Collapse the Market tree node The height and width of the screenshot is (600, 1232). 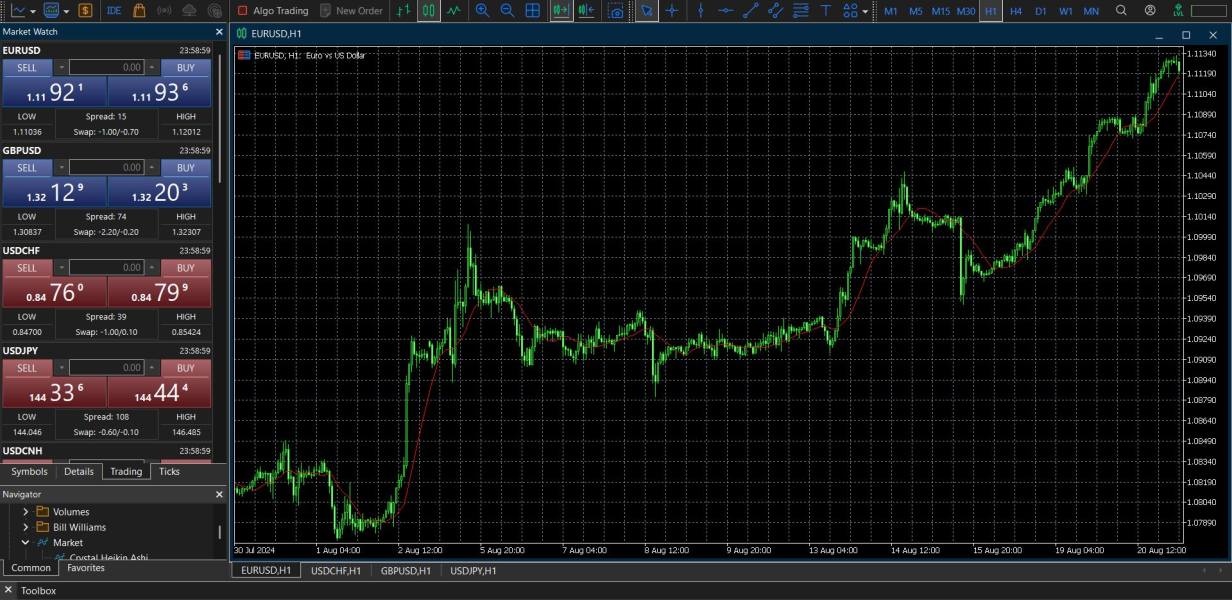coord(26,543)
